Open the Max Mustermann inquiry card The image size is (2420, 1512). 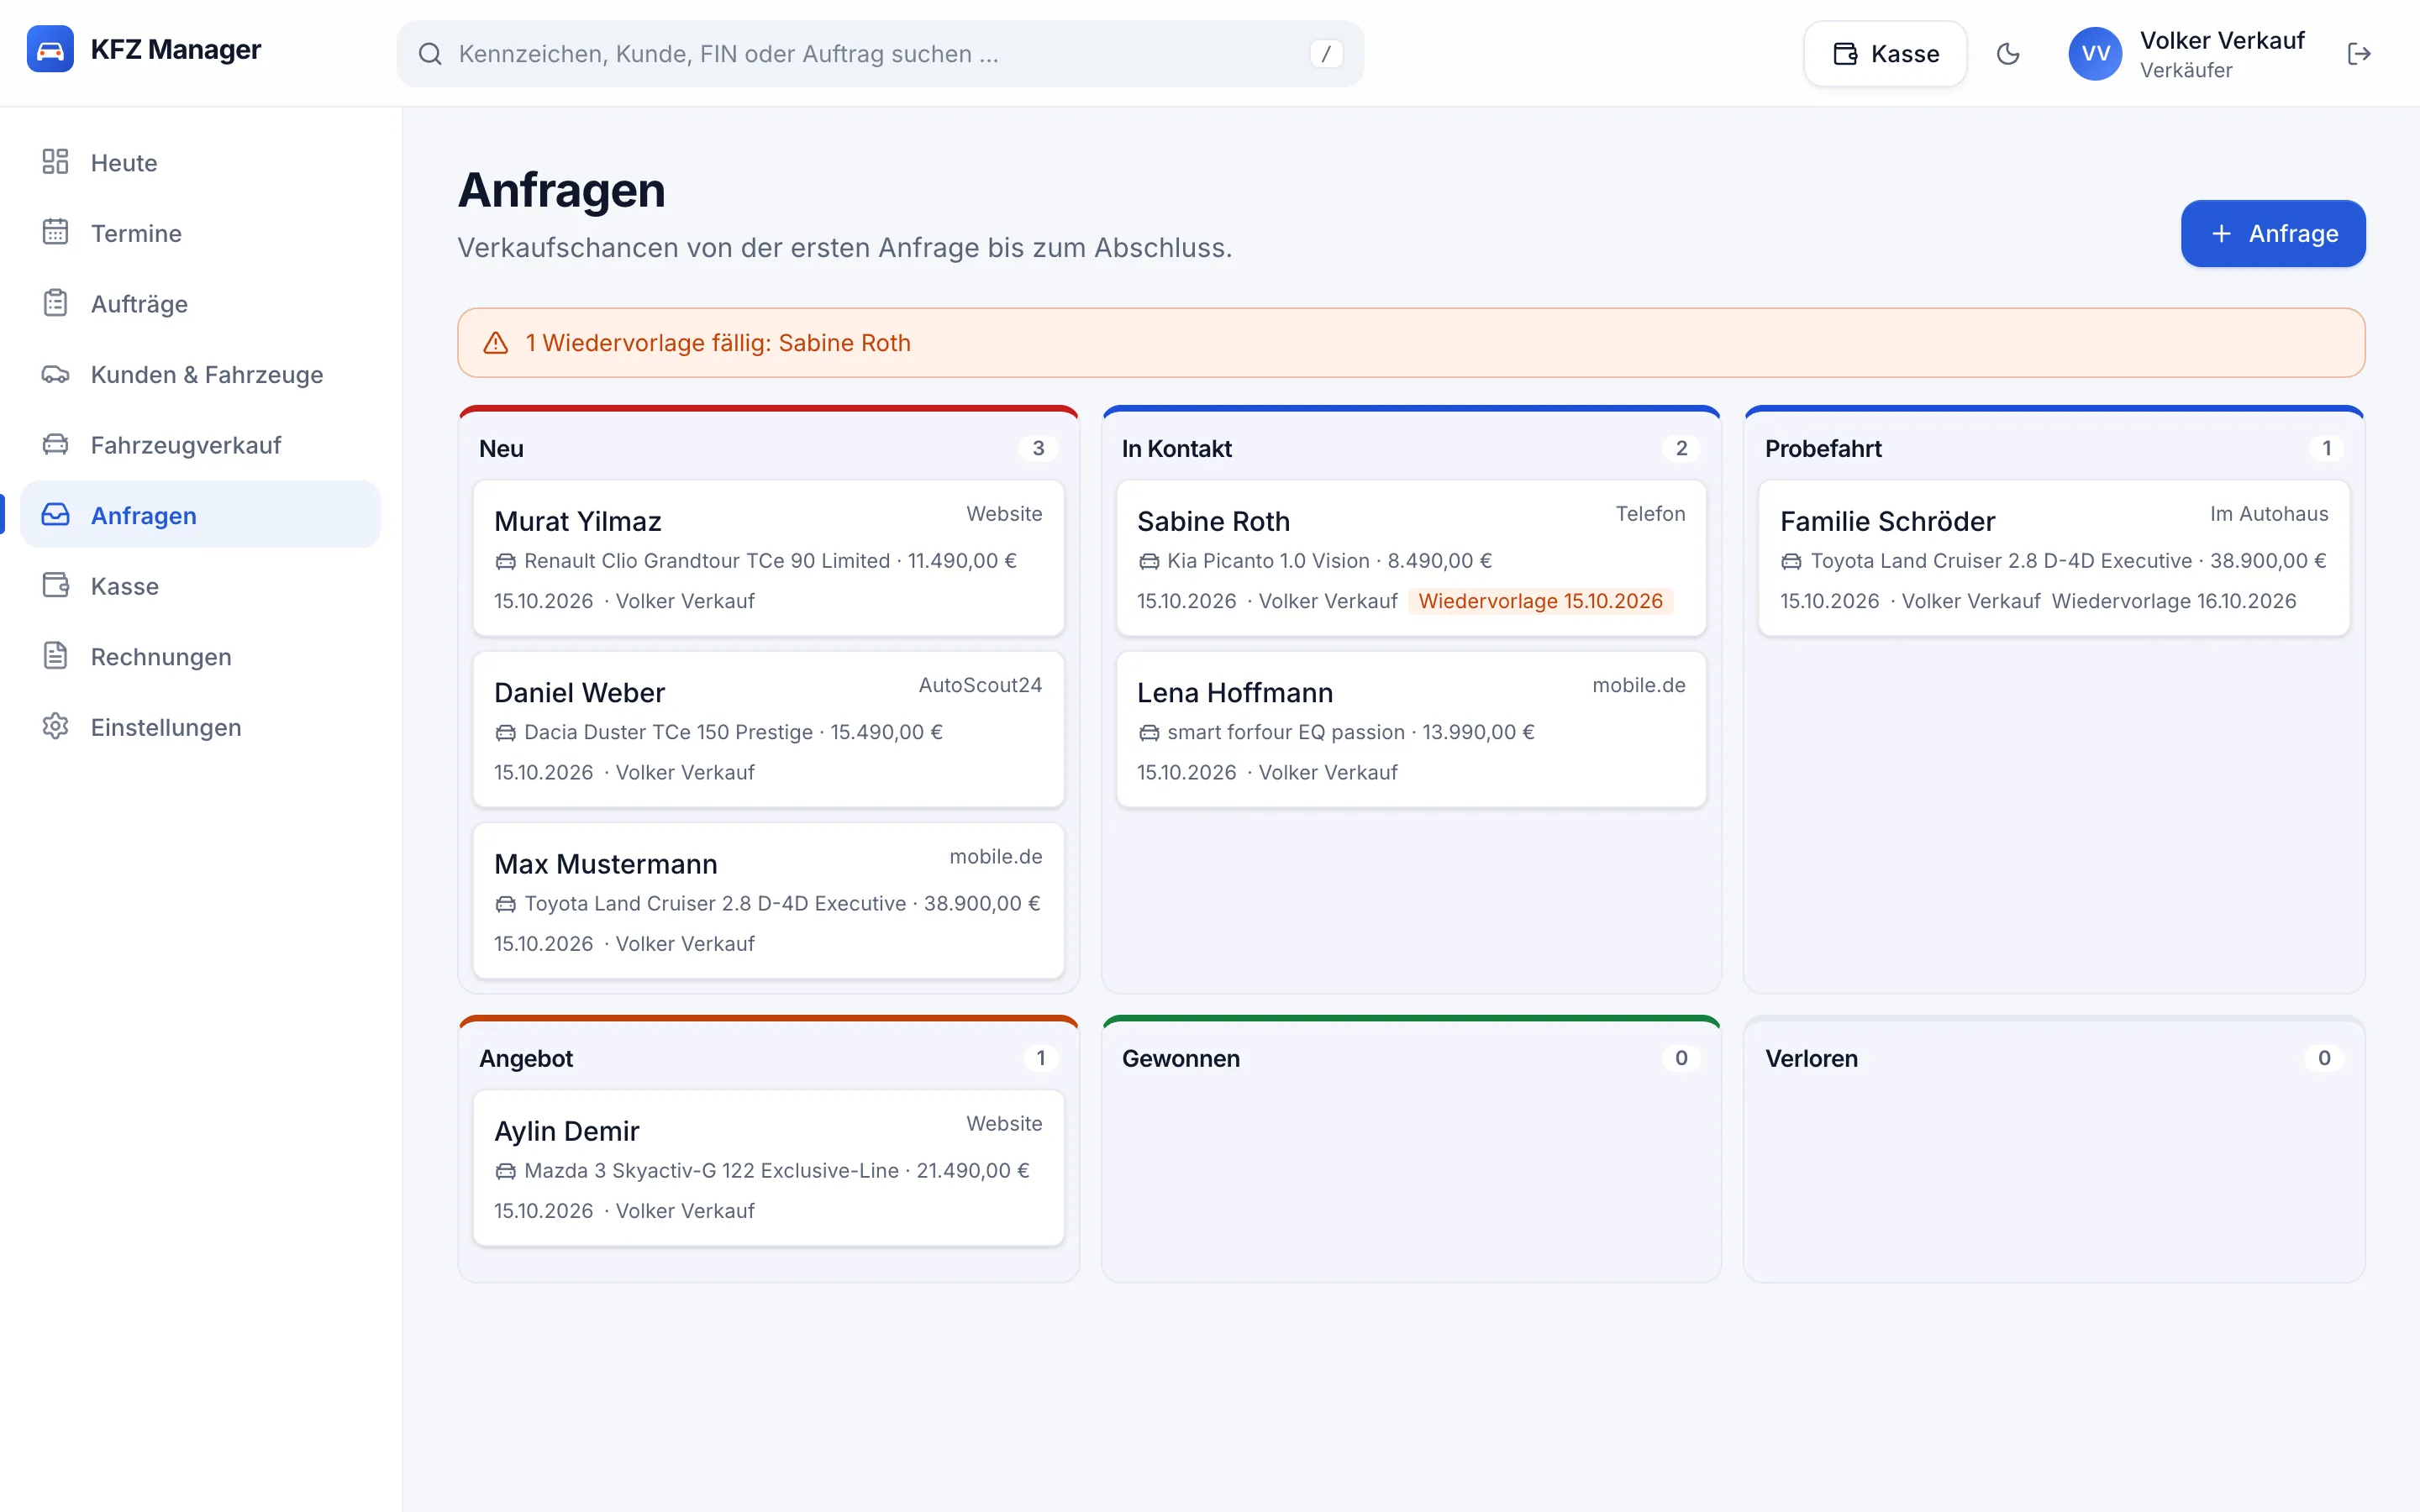click(768, 900)
